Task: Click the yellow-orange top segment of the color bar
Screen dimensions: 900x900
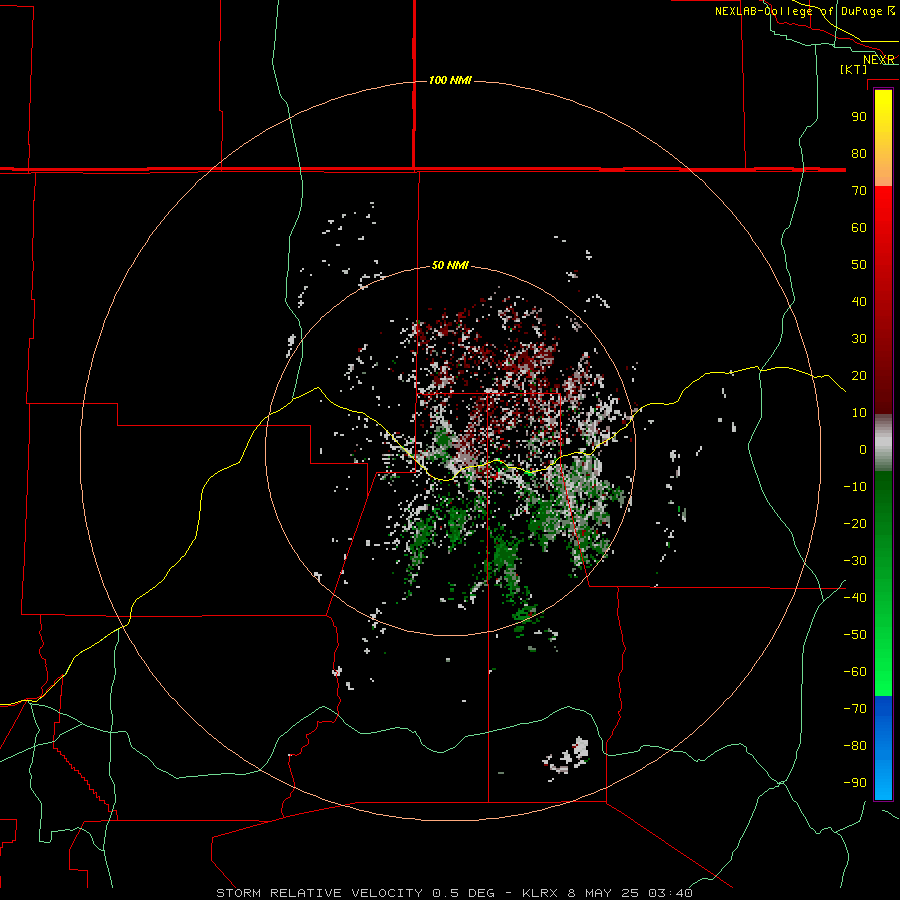Action: (883, 138)
